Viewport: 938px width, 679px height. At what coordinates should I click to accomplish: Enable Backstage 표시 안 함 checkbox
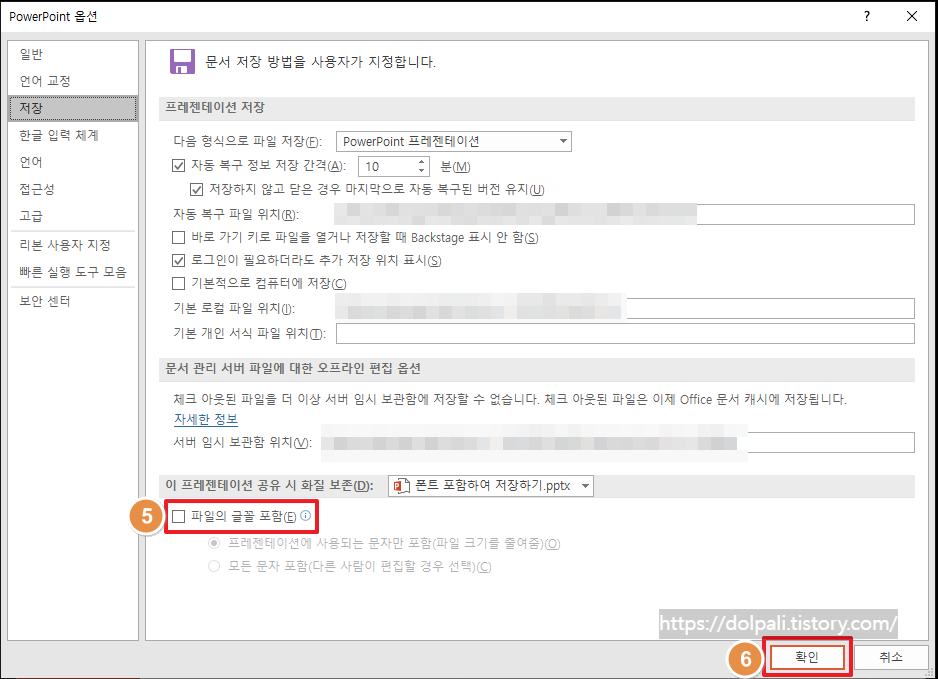click(x=178, y=238)
